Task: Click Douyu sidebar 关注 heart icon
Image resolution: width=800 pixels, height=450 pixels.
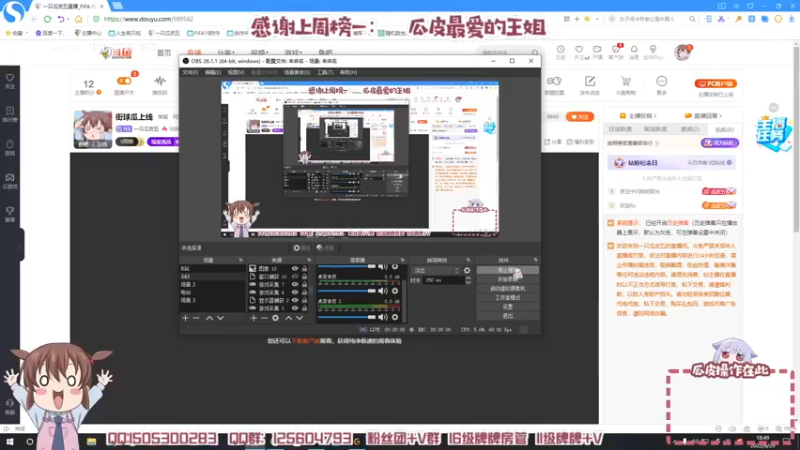Action: coord(10,78)
